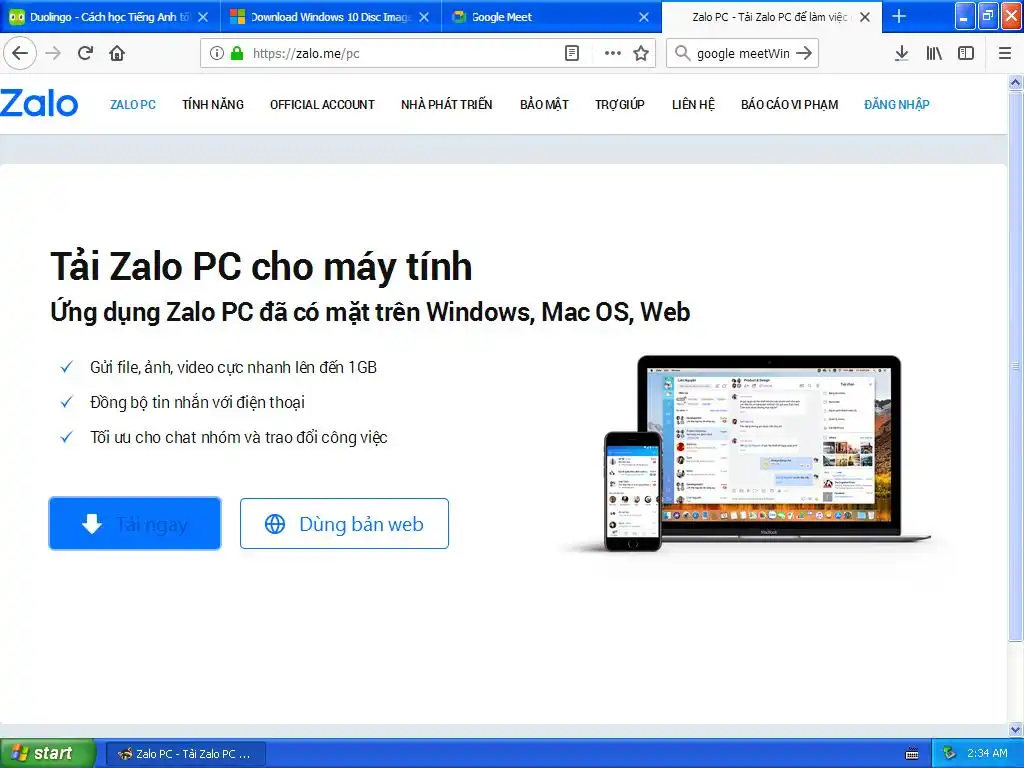Click ĐĂNG NHẬP to sign in
Image resolution: width=1024 pixels, height=768 pixels.
click(897, 104)
